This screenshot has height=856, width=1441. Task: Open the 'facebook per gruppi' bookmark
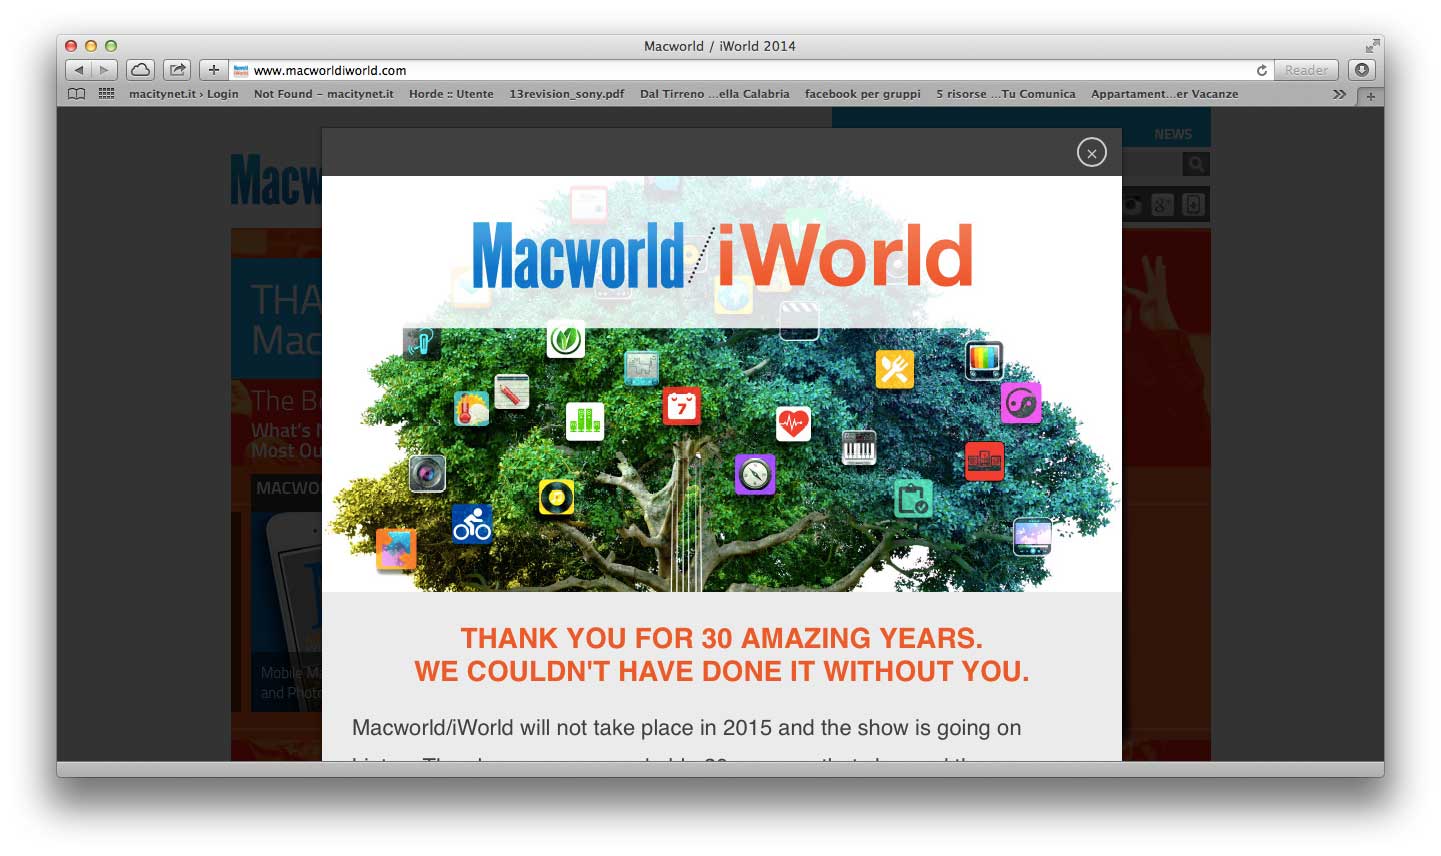(863, 94)
